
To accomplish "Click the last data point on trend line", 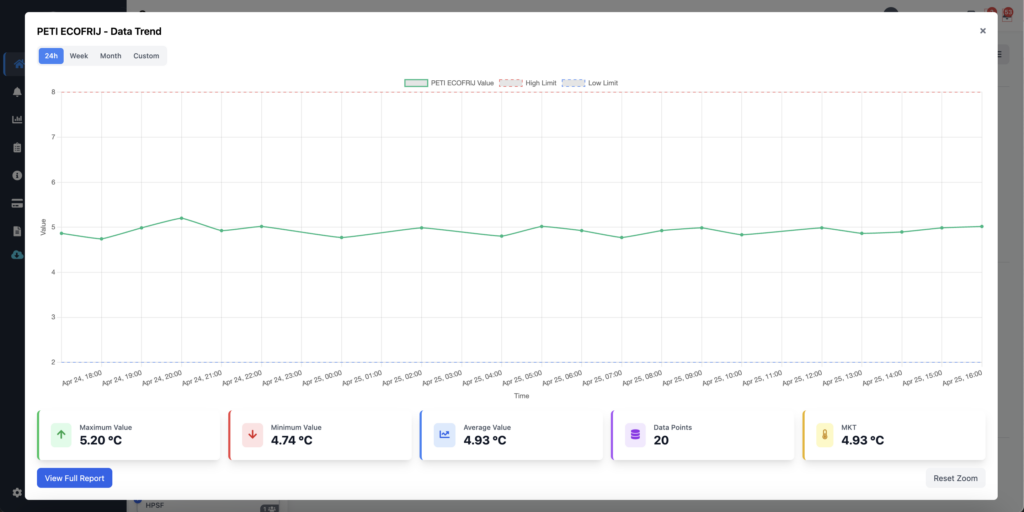I will tap(981, 226).
